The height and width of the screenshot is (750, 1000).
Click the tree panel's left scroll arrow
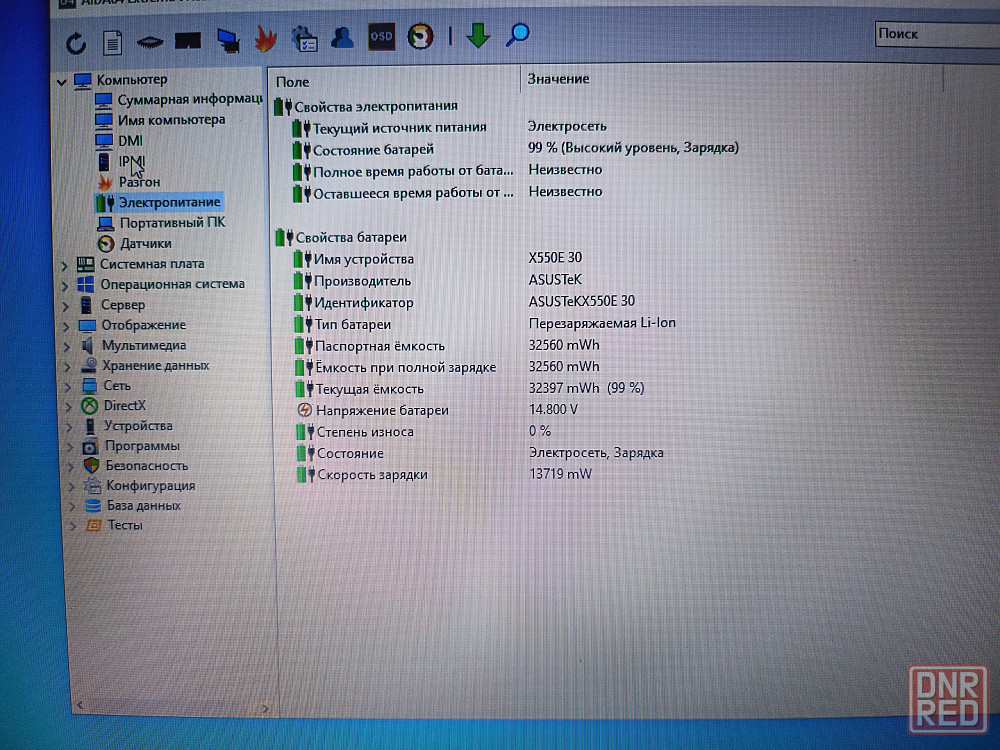[80, 705]
